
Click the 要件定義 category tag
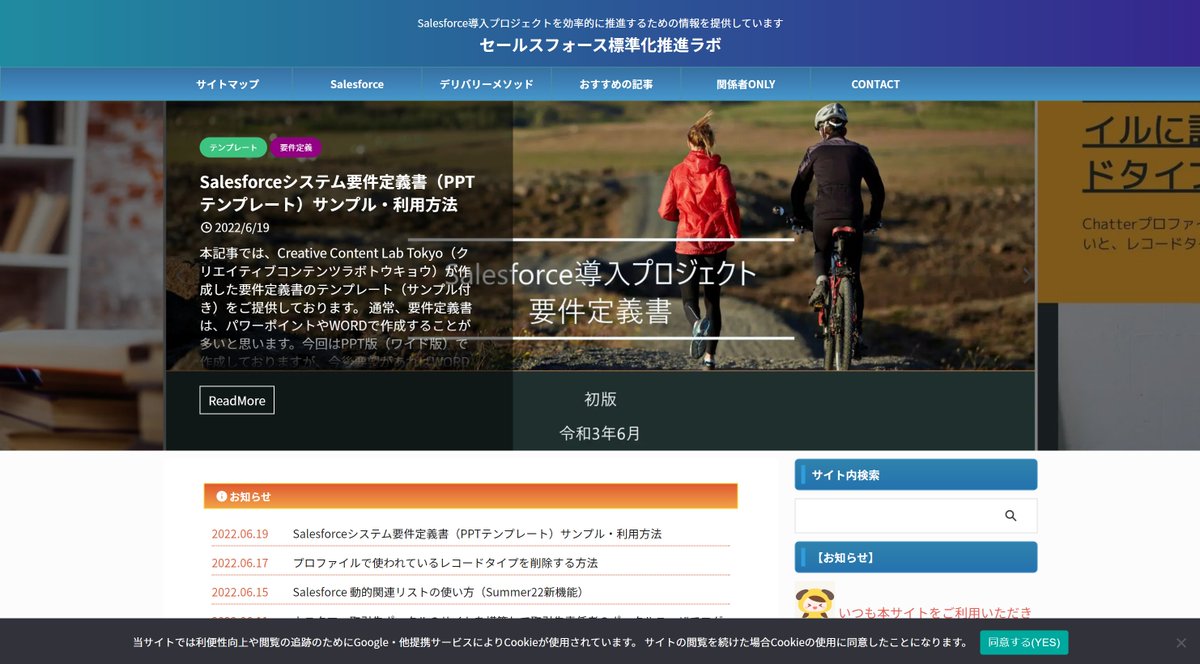pyautogui.click(x=295, y=147)
